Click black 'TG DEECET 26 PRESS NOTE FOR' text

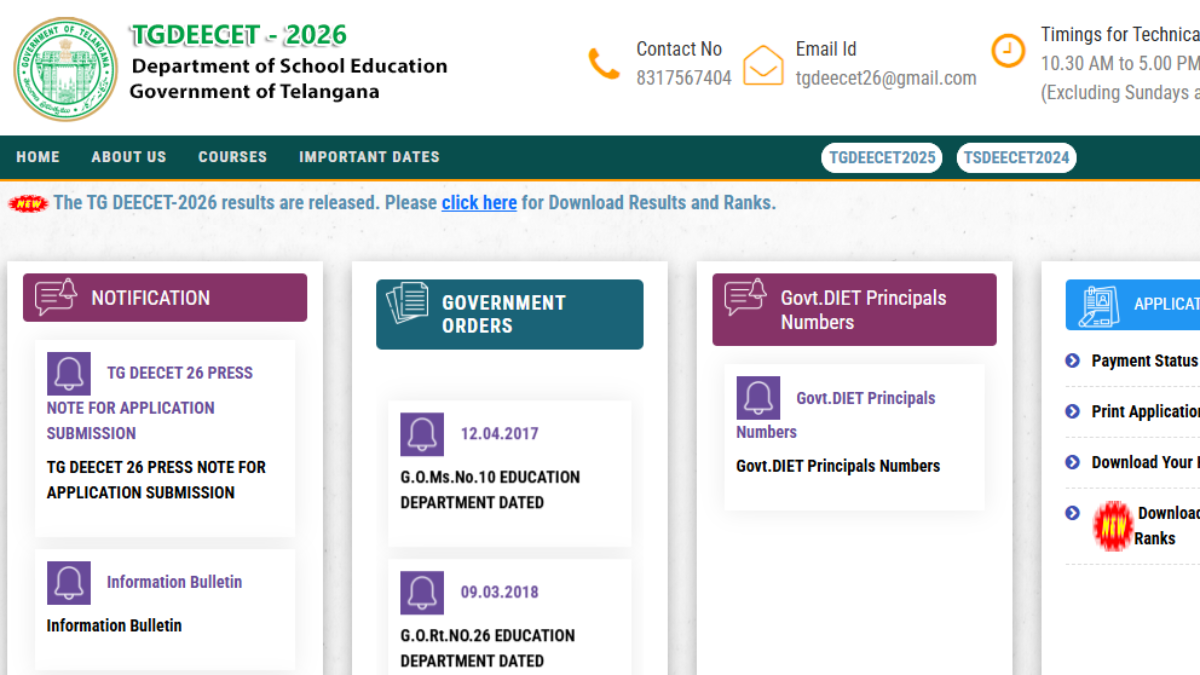(x=156, y=467)
